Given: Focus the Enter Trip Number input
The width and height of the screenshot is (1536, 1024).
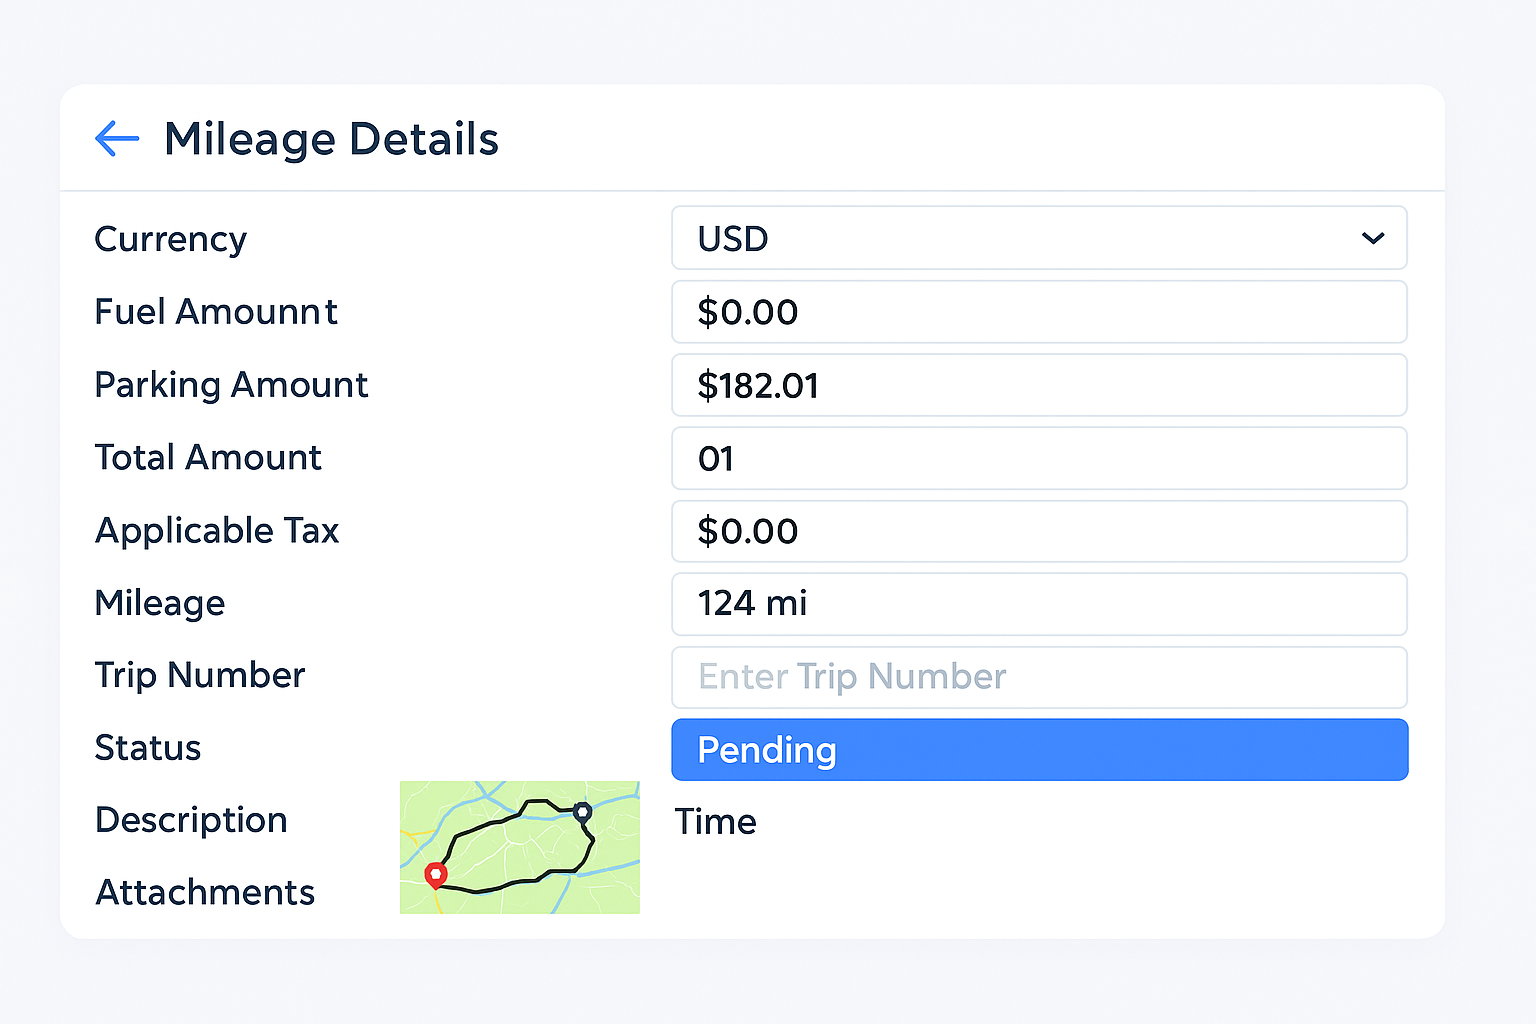Looking at the screenshot, I should [1039, 677].
